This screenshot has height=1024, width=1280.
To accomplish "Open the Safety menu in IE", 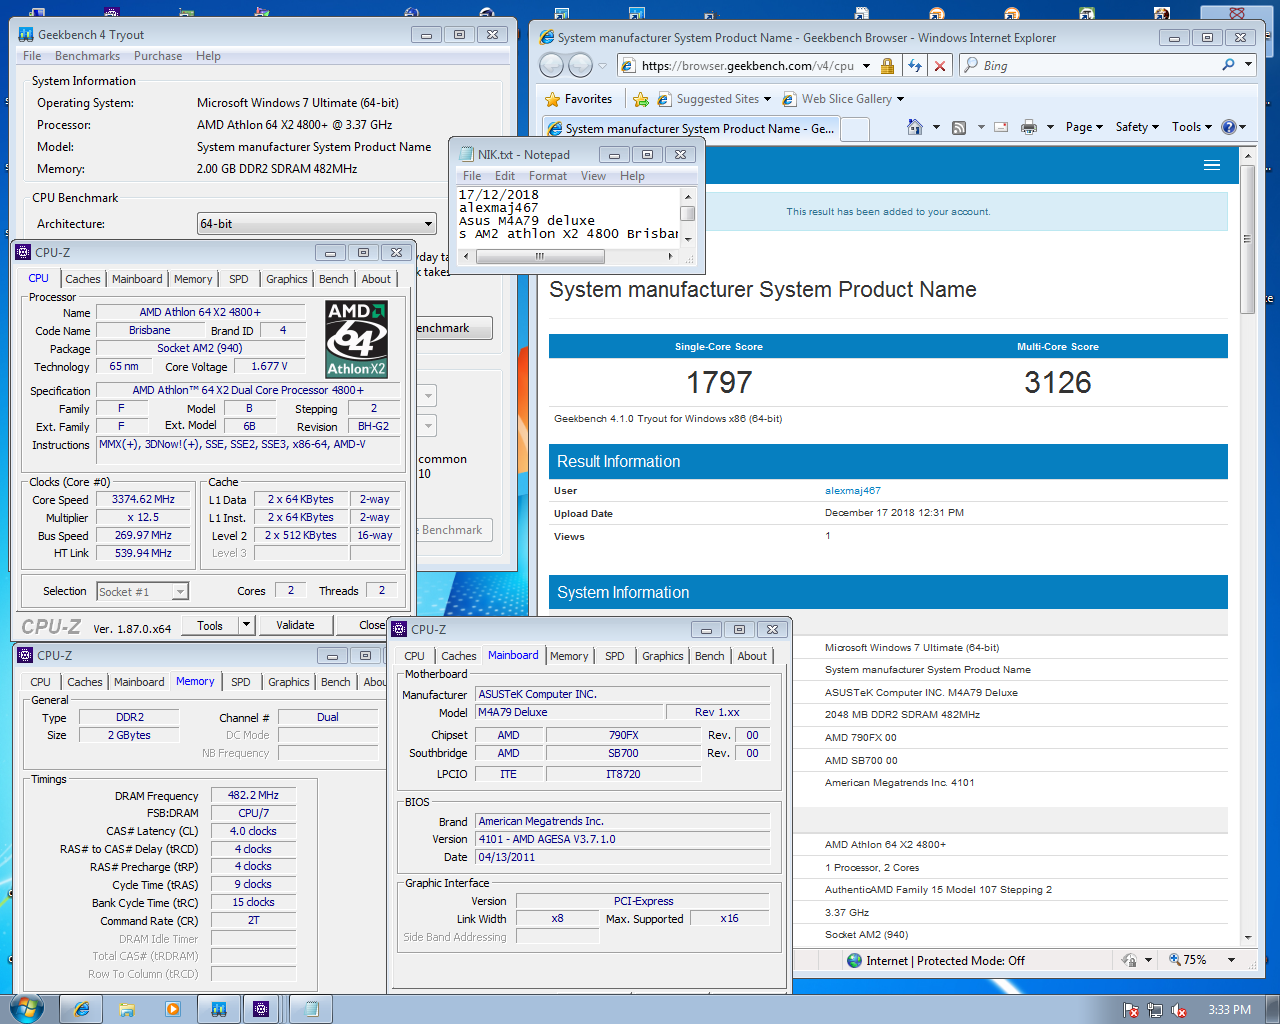I will pyautogui.click(x=1137, y=127).
